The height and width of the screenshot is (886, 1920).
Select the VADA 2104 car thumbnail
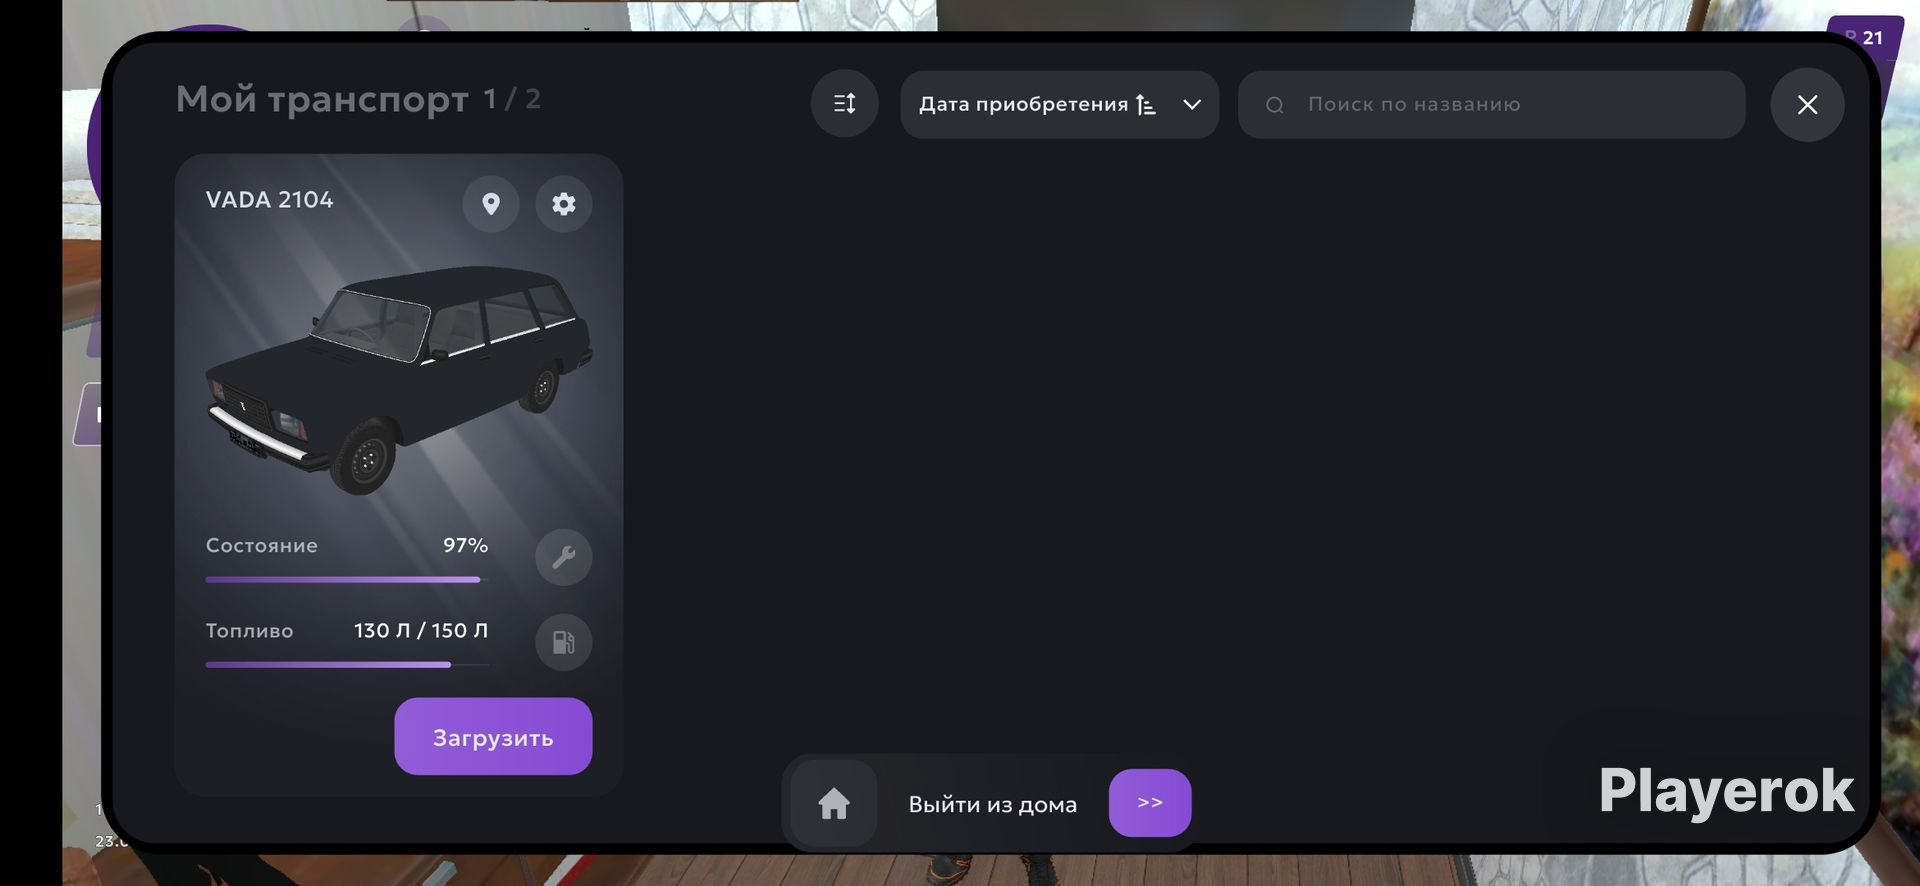(398, 381)
